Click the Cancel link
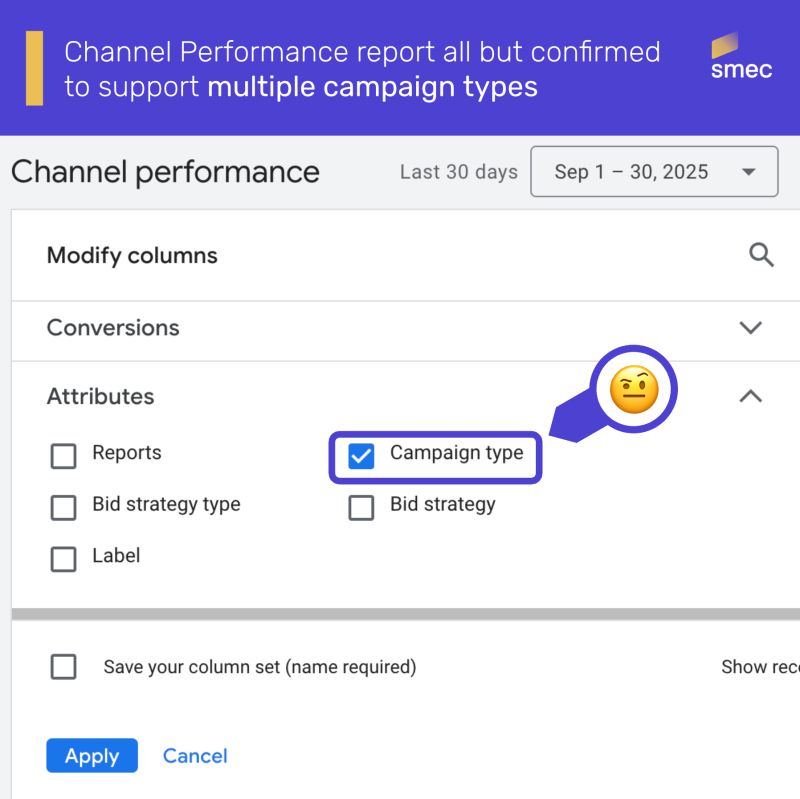This screenshot has width=800, height=799. point(195,756)
